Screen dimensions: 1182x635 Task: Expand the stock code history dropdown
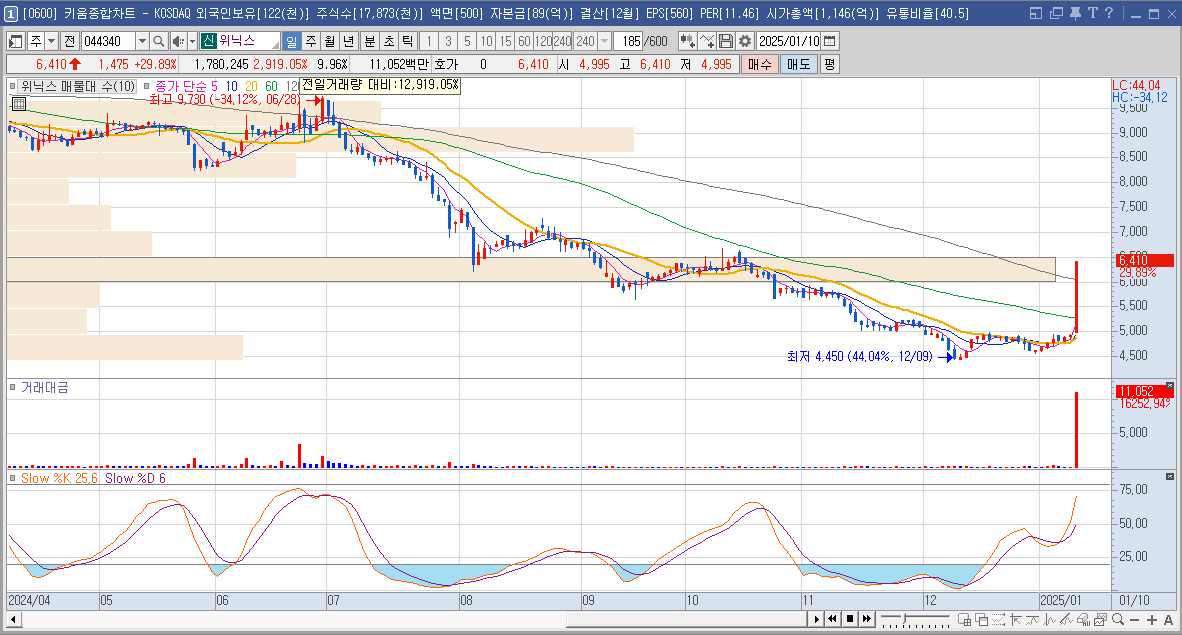click(x=142, y=41)
